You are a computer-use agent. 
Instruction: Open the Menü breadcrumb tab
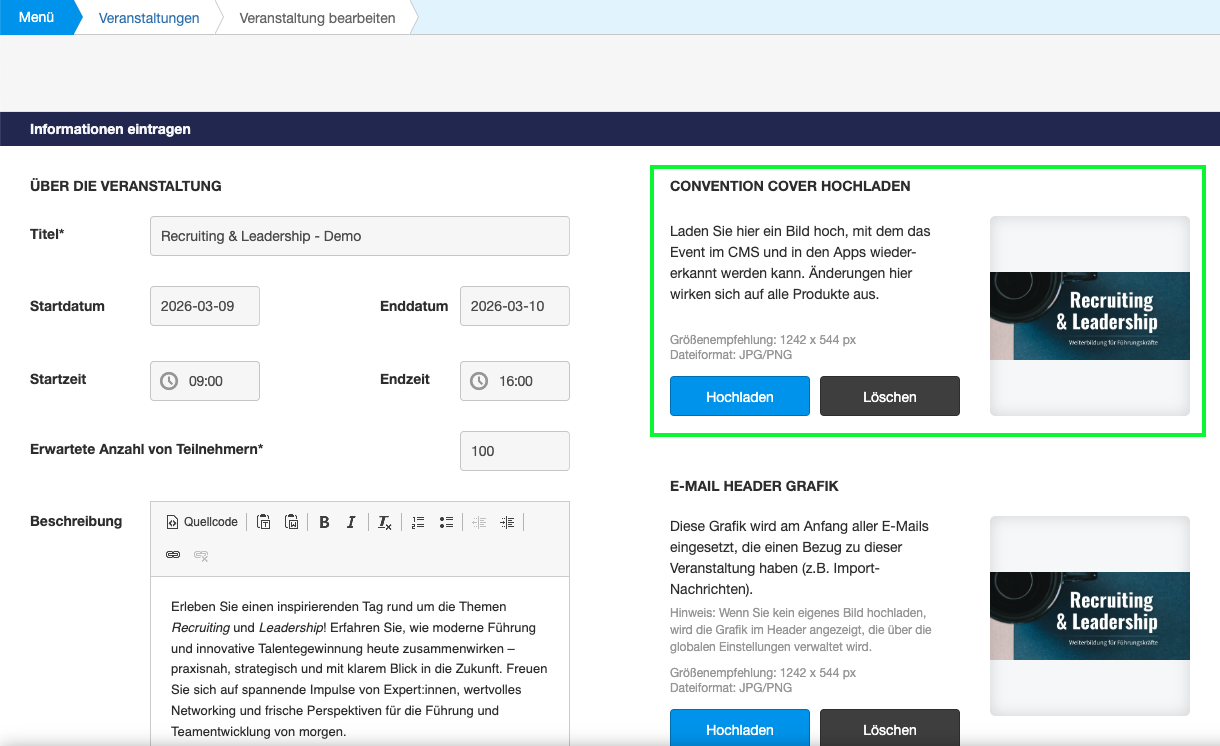[x=37, y=17]
